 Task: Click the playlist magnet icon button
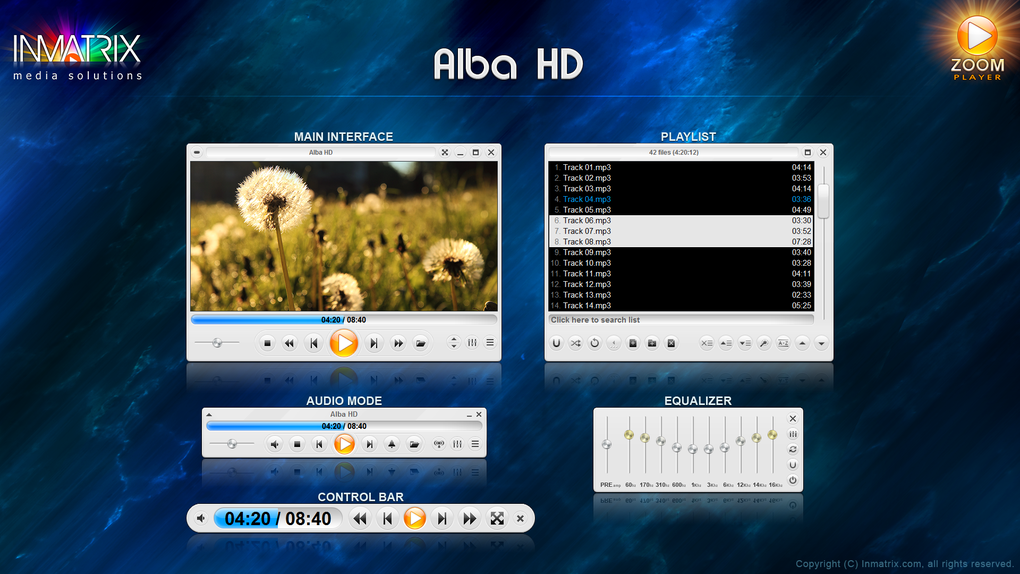tap(557, 343)
